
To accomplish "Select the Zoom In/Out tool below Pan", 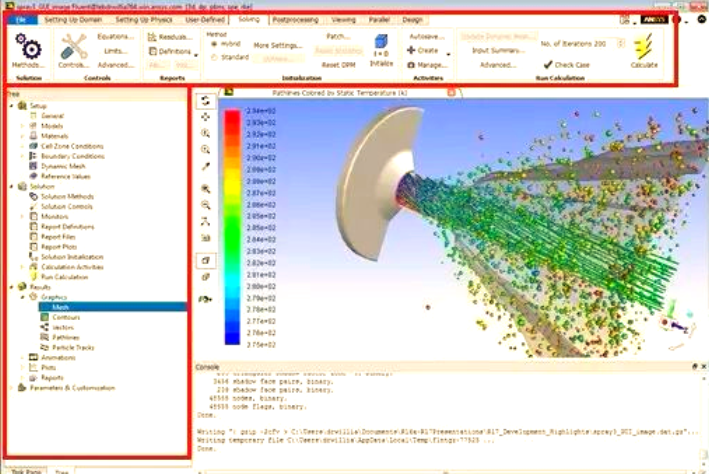I will pos(206,133).
